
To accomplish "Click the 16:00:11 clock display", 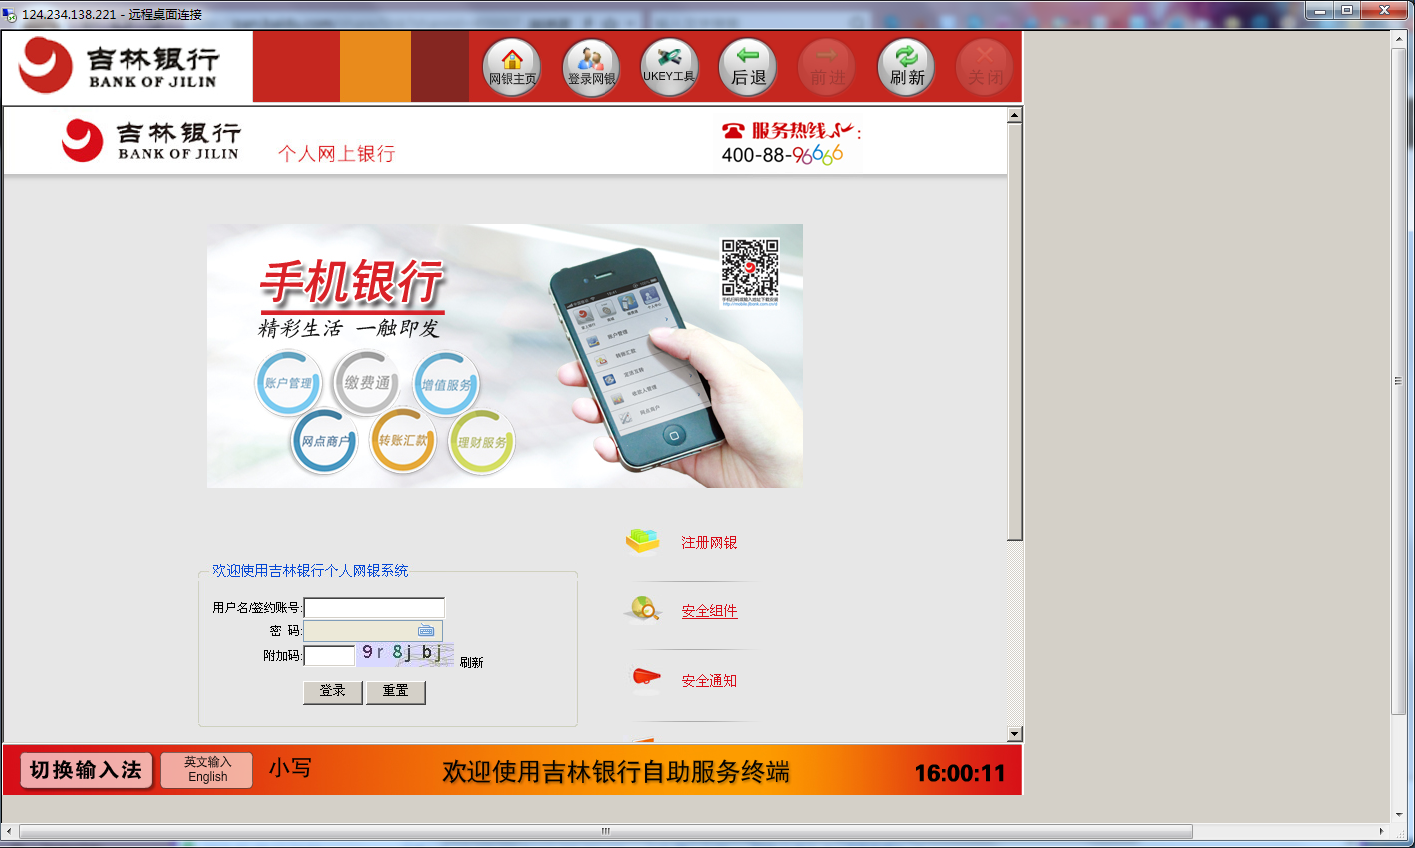I will pyautogui.click(x=960, y=772).
